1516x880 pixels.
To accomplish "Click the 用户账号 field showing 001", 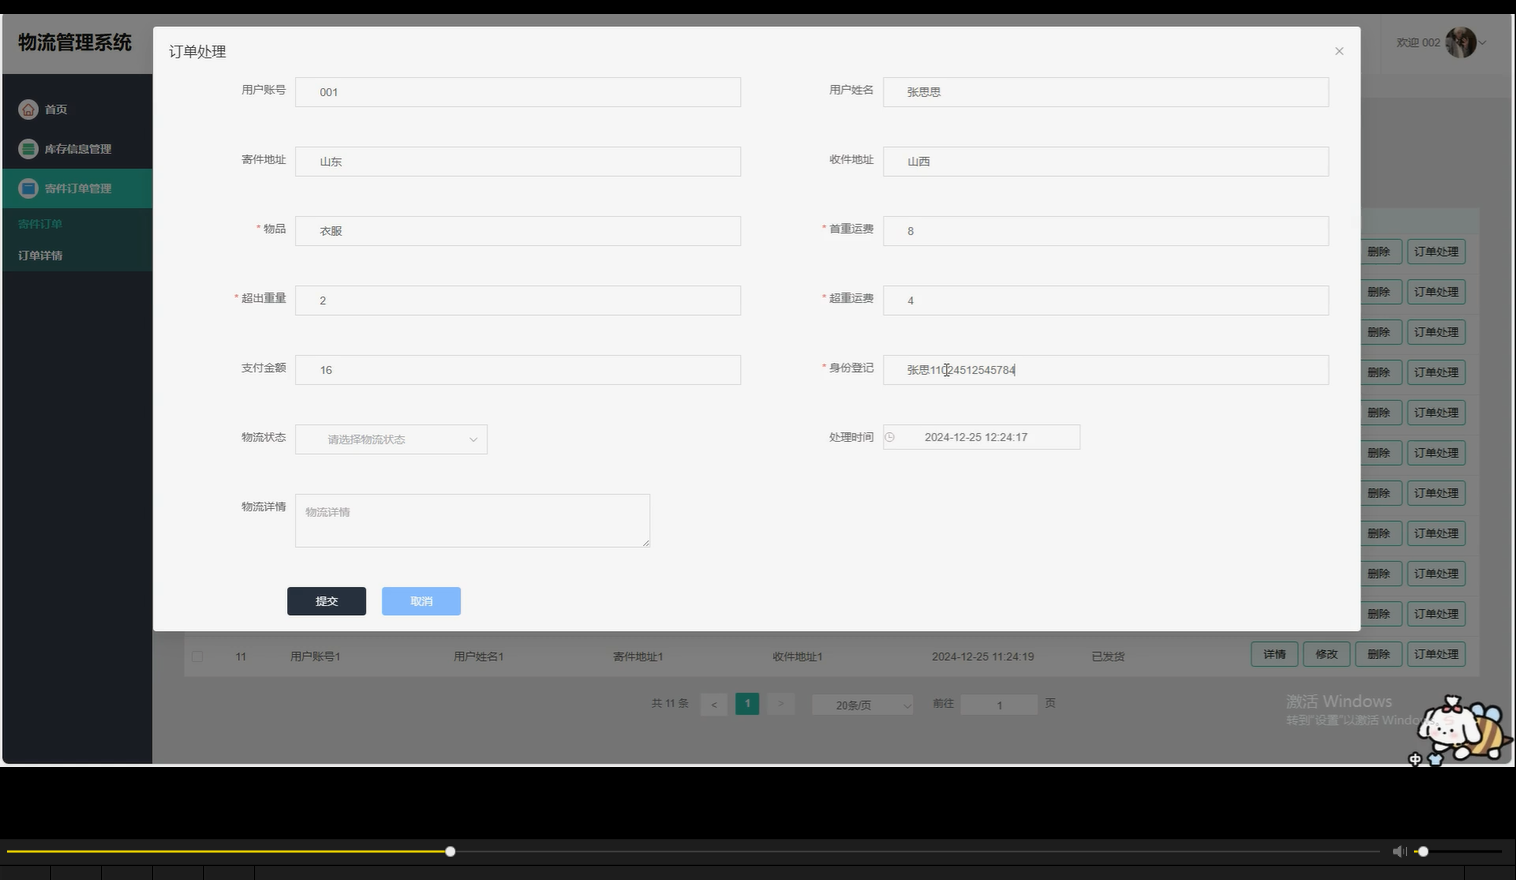I will [x=518, y=92].
